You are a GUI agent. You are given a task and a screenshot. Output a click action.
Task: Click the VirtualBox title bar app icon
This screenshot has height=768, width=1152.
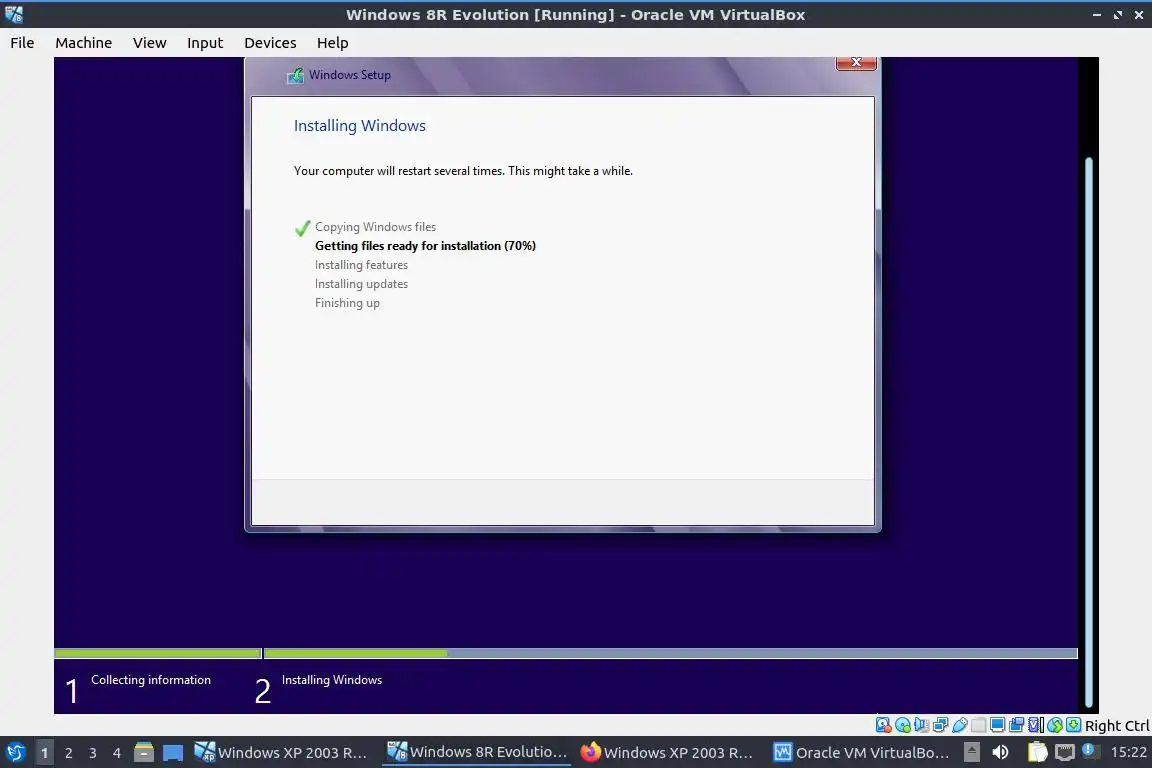point(14,14)
